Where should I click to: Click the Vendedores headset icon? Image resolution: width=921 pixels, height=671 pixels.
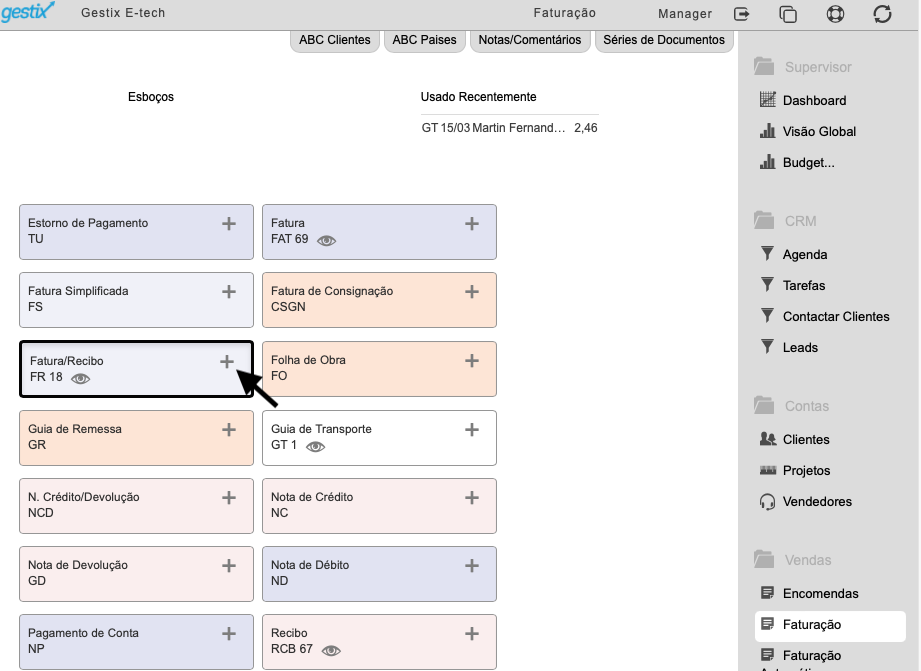click(x=767, y=502)
